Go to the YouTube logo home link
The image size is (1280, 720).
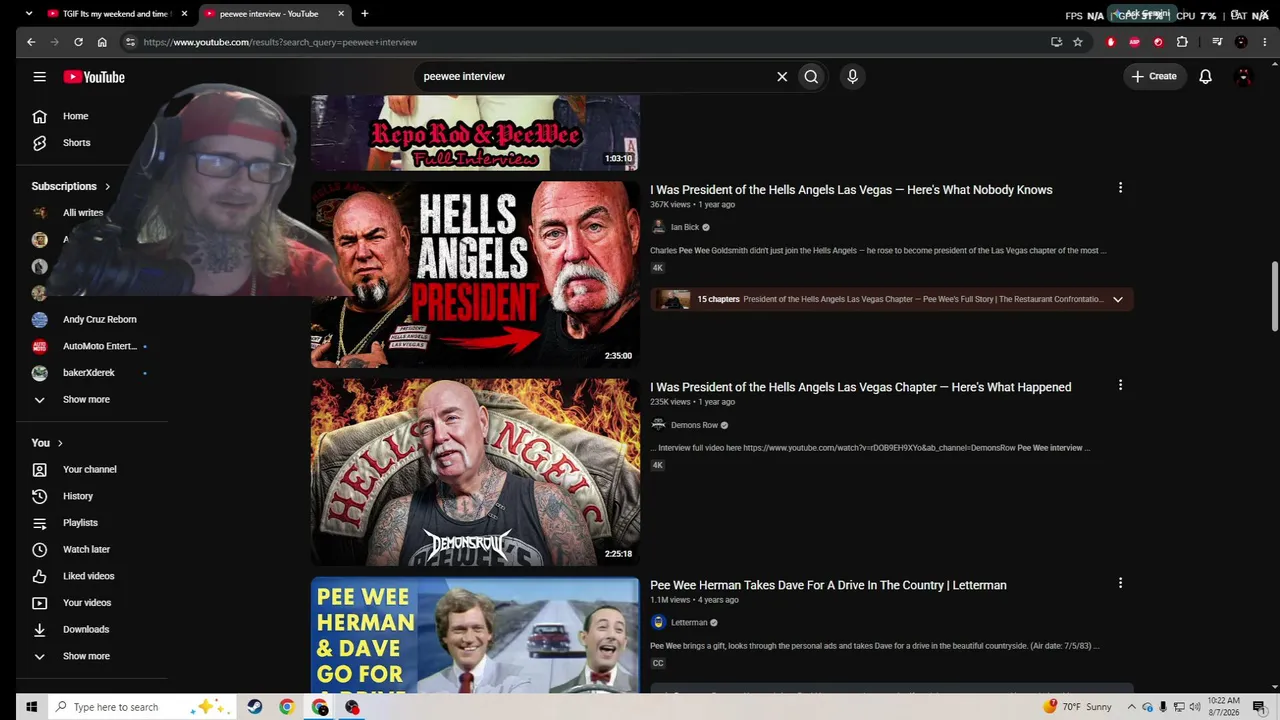[x=94, y=77]
